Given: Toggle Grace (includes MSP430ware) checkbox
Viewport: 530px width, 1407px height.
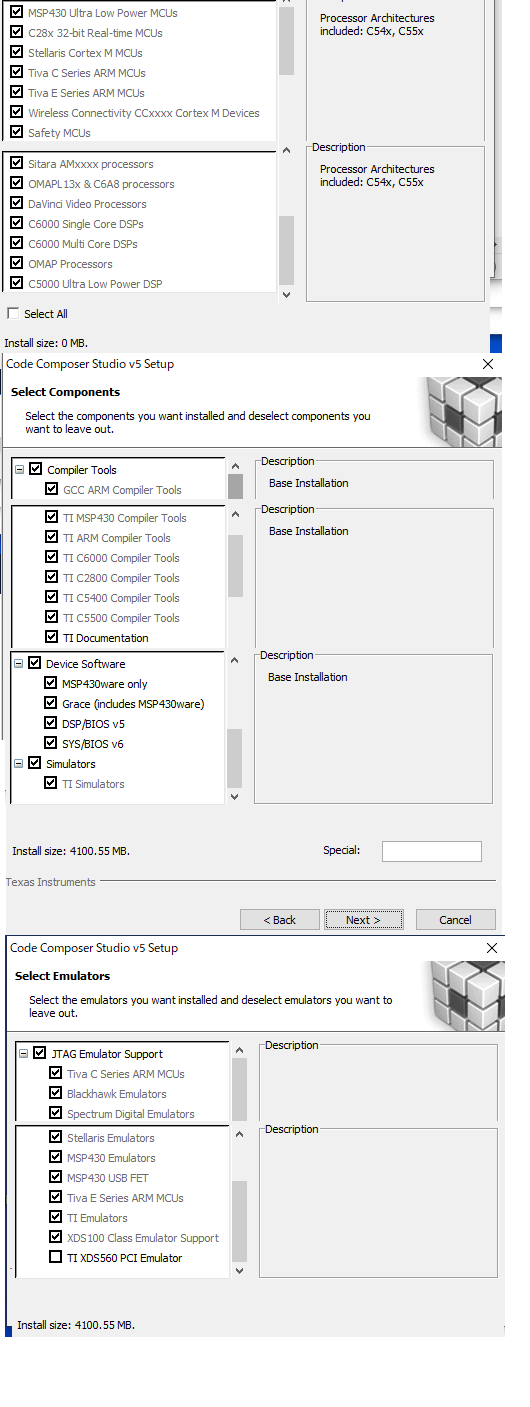Looking at the screenshot, I should [x=51, y=703].
